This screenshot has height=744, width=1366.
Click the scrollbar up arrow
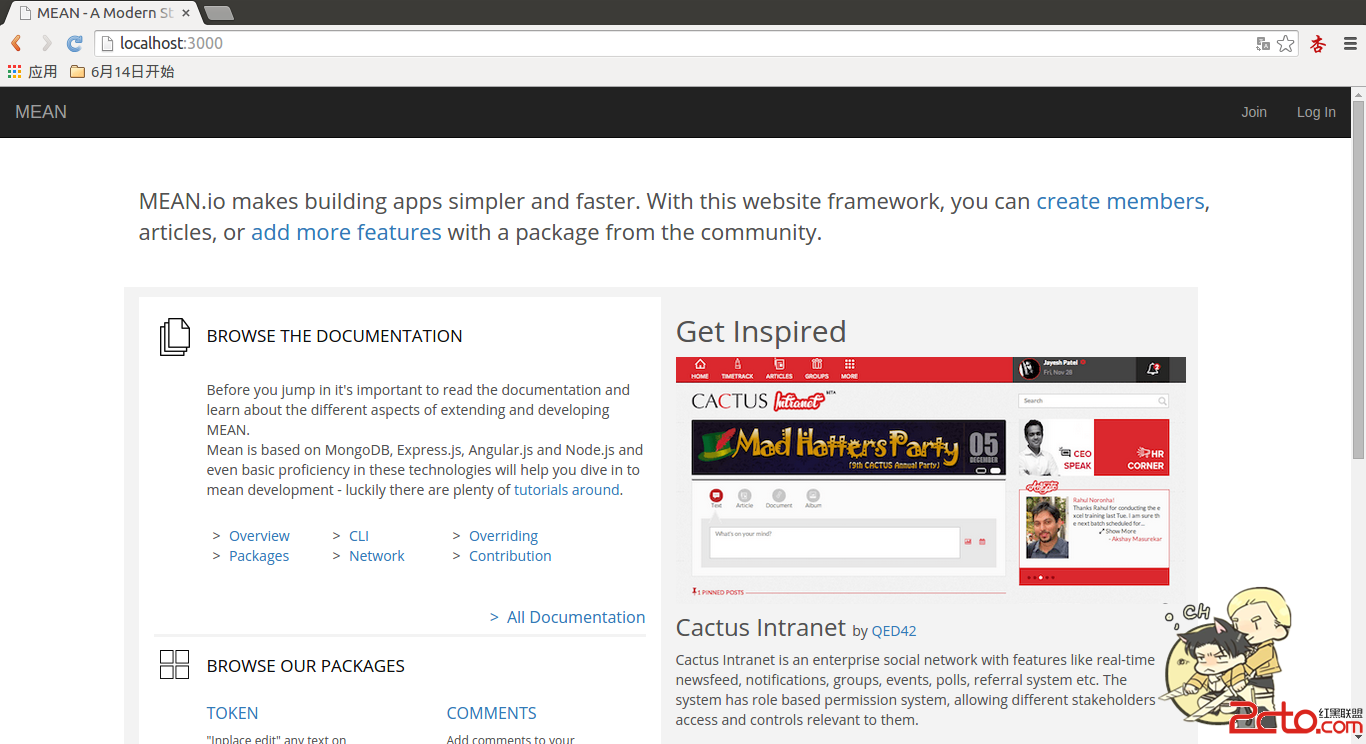click(x=1358, y=93)
